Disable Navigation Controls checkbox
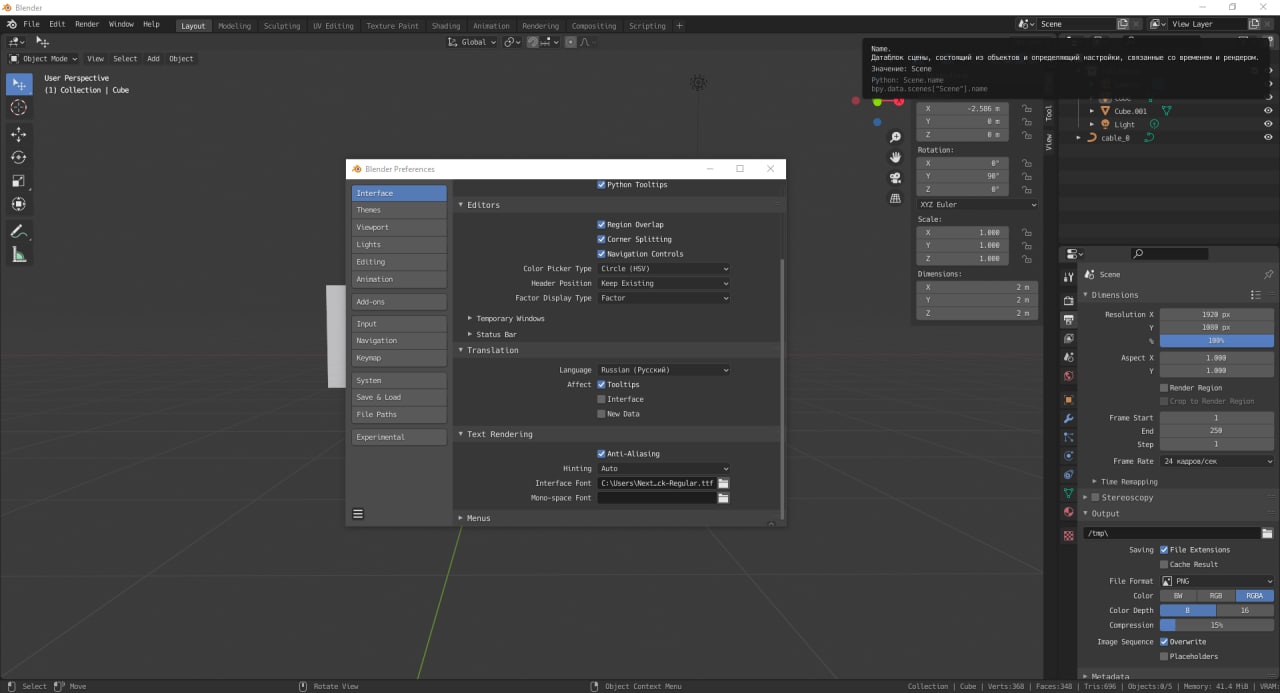This screenshot has height=693, width=1280. tap(601, 254)
